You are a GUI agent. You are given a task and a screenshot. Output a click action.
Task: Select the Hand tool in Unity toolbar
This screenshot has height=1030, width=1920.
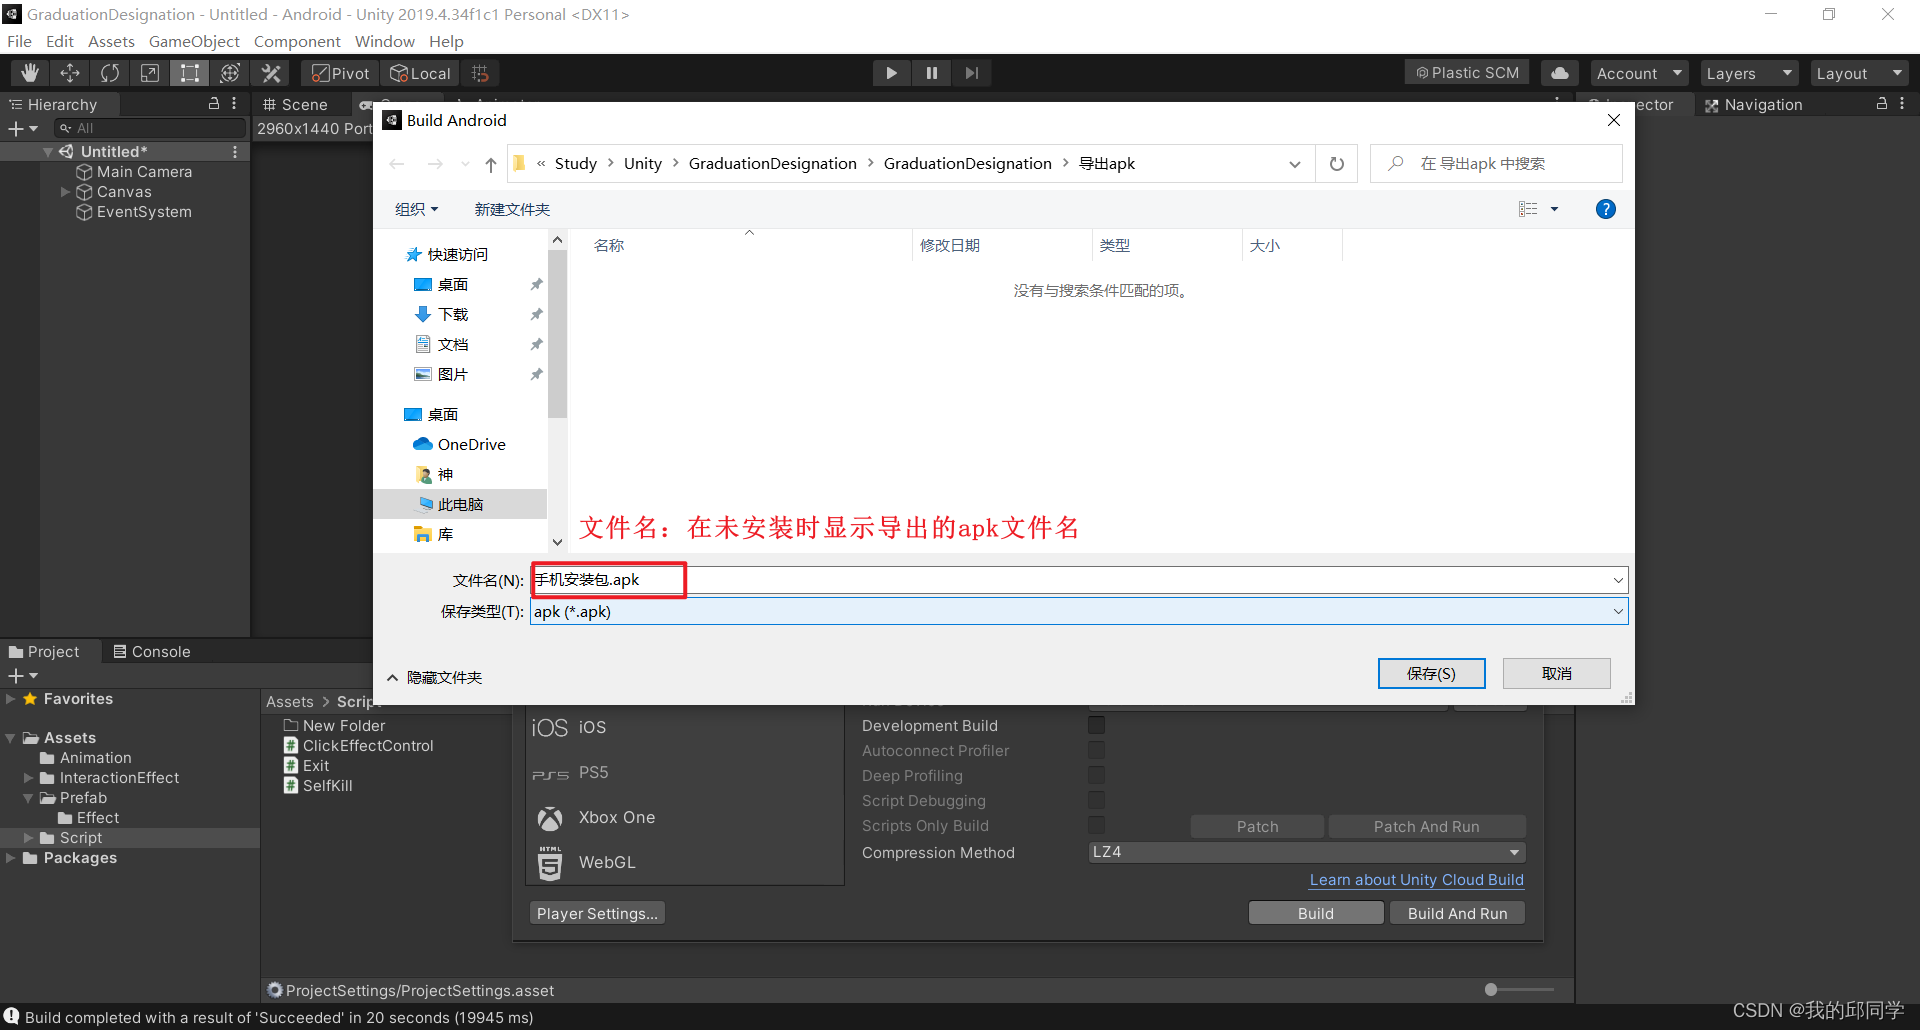[x=28, y=72]
